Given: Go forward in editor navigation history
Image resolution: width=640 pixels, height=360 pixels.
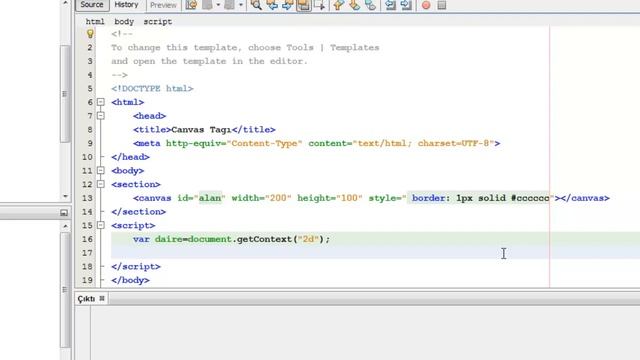Looking at the screenshot, I should point(230,5).
